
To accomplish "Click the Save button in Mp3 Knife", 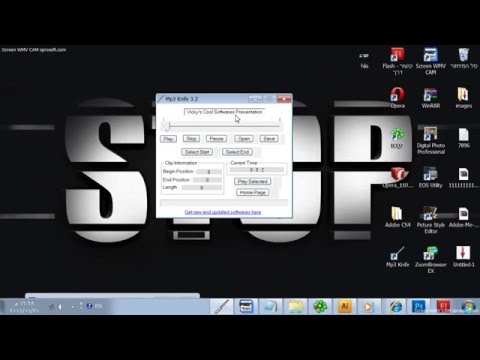I will point(269,139).
